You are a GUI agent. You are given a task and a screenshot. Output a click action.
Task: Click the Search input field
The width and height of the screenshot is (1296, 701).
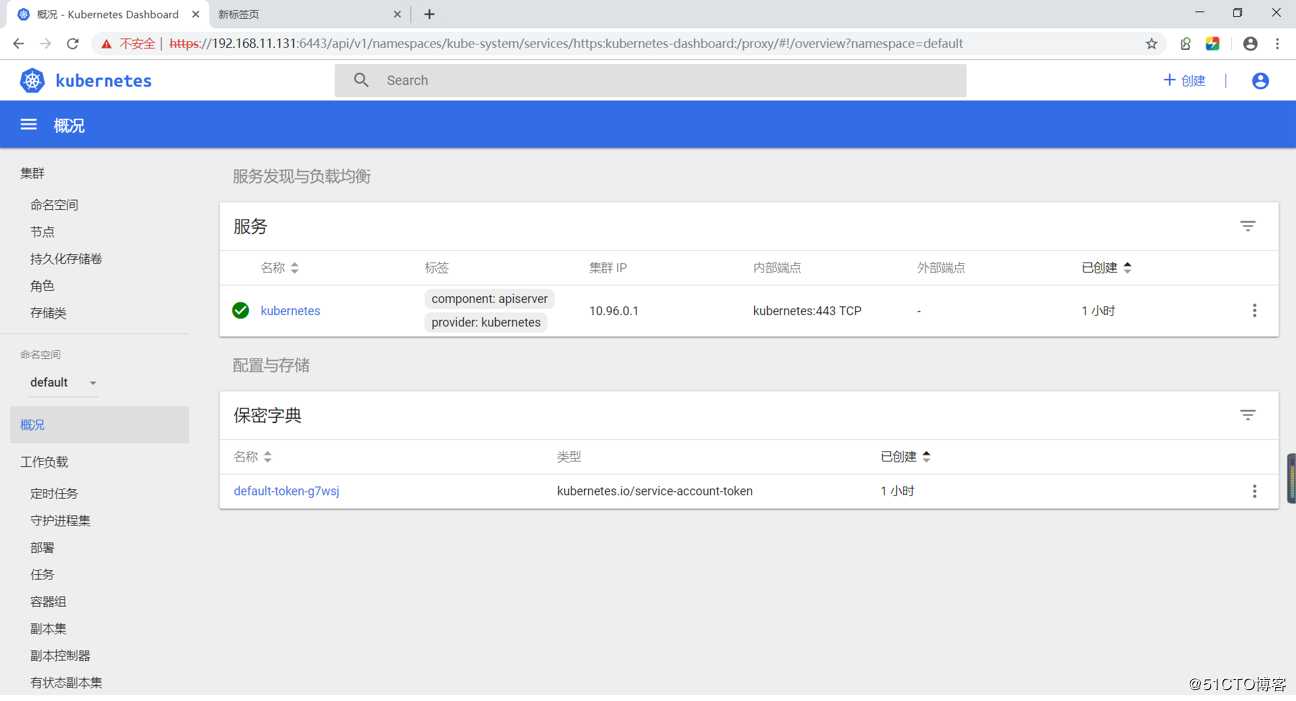[x=650, y=80]
